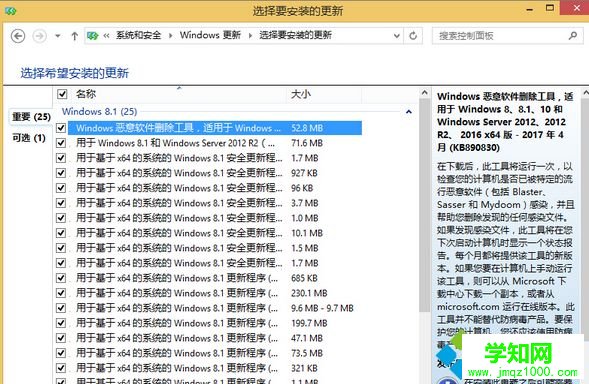This screenshot has width=589, height=384.
Task: Uncheck the Windows 恶意软件删除工具 update
Action: coord(61,128)
